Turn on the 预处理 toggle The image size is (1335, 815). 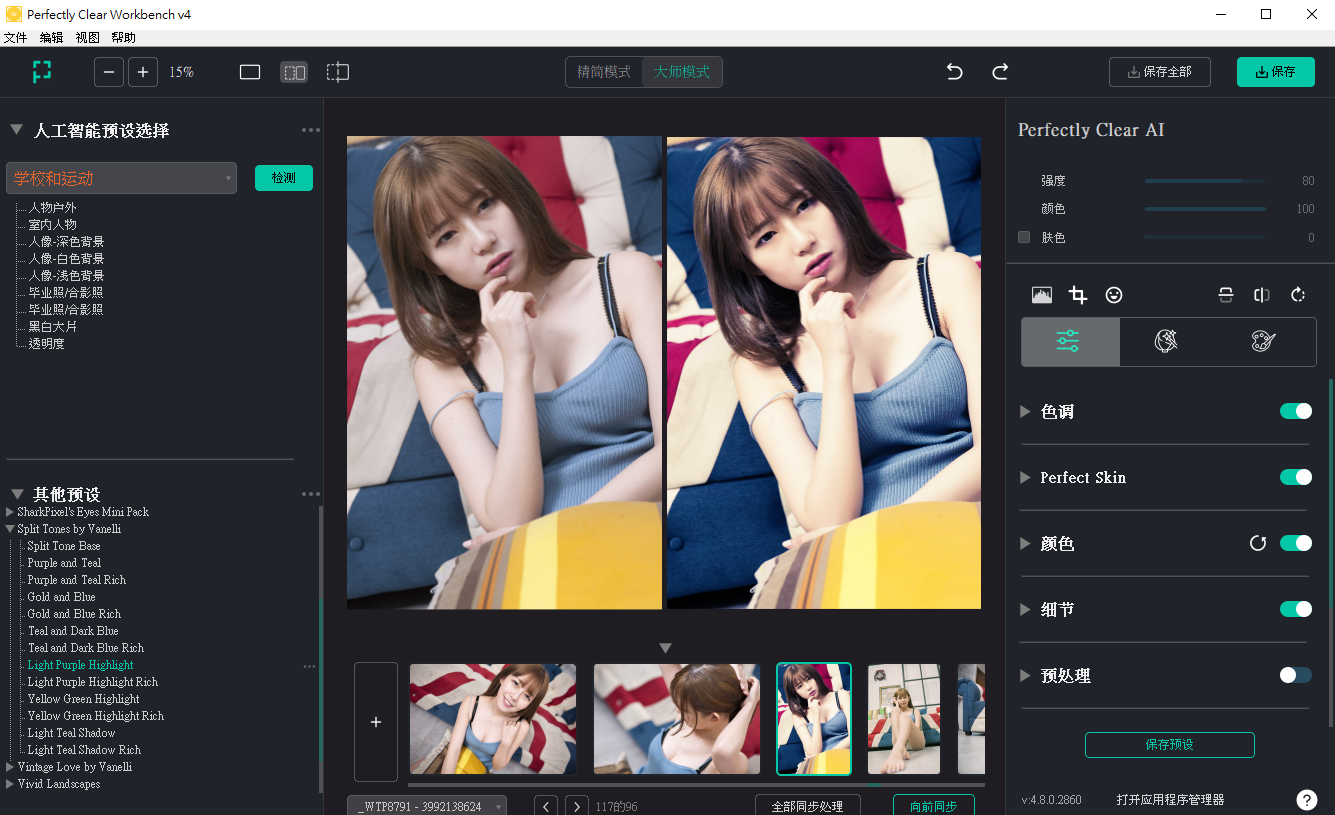point(1295,675)
